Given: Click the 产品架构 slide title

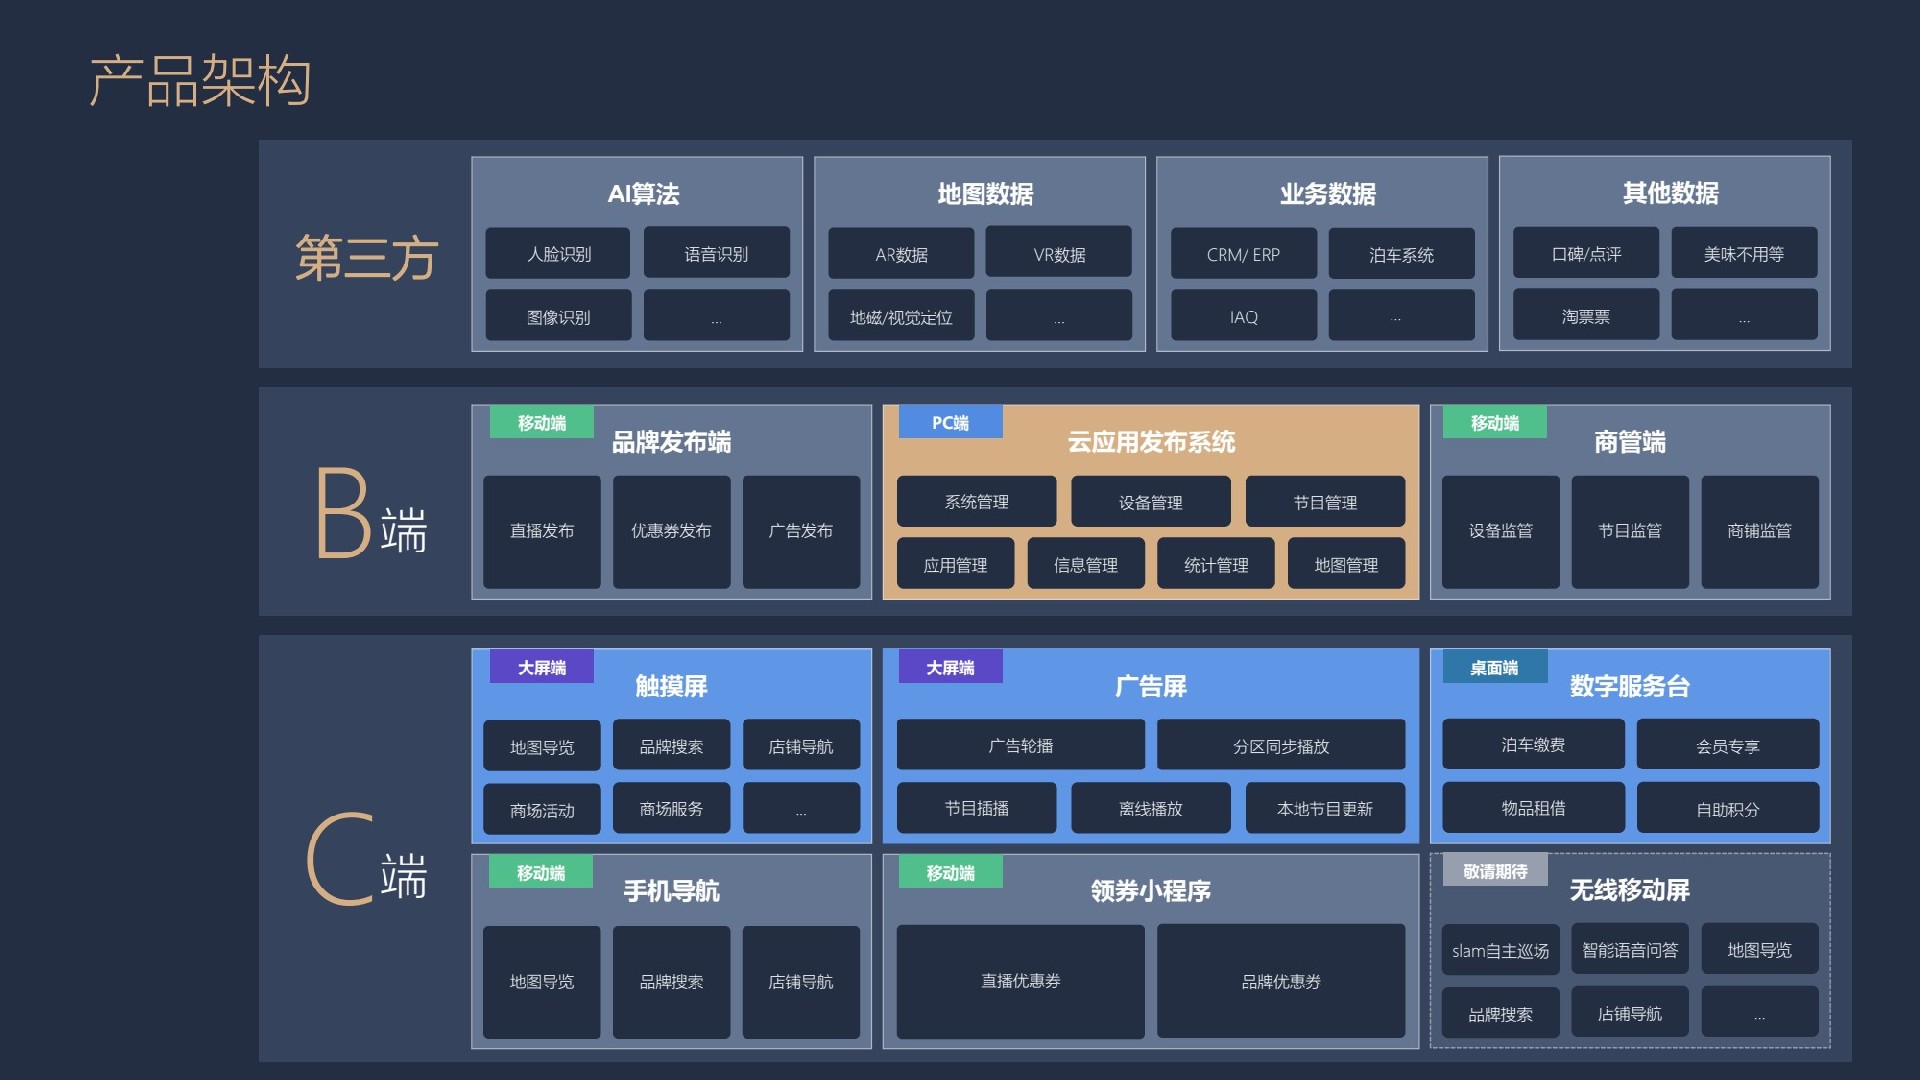Looking at the screenshot, I should point(200,81).
